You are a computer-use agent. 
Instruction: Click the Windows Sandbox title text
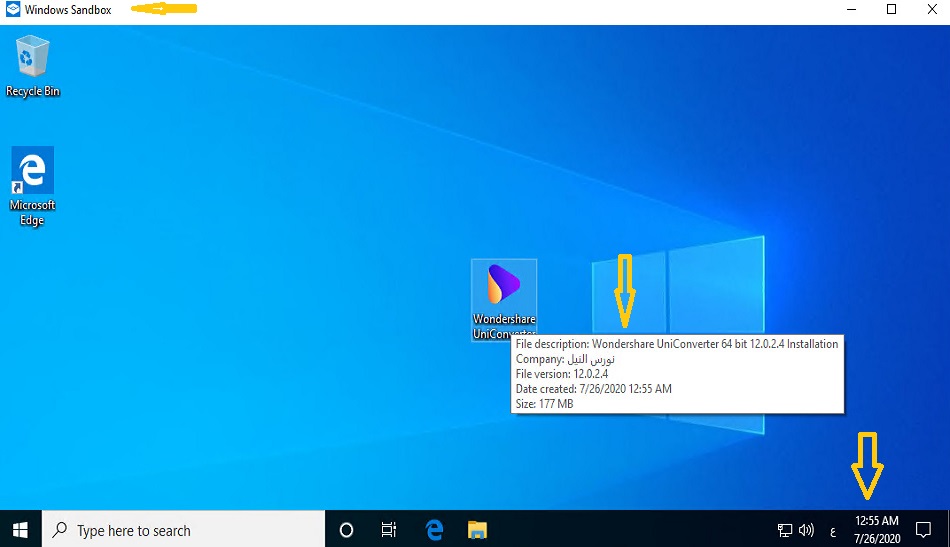[68, 10]
